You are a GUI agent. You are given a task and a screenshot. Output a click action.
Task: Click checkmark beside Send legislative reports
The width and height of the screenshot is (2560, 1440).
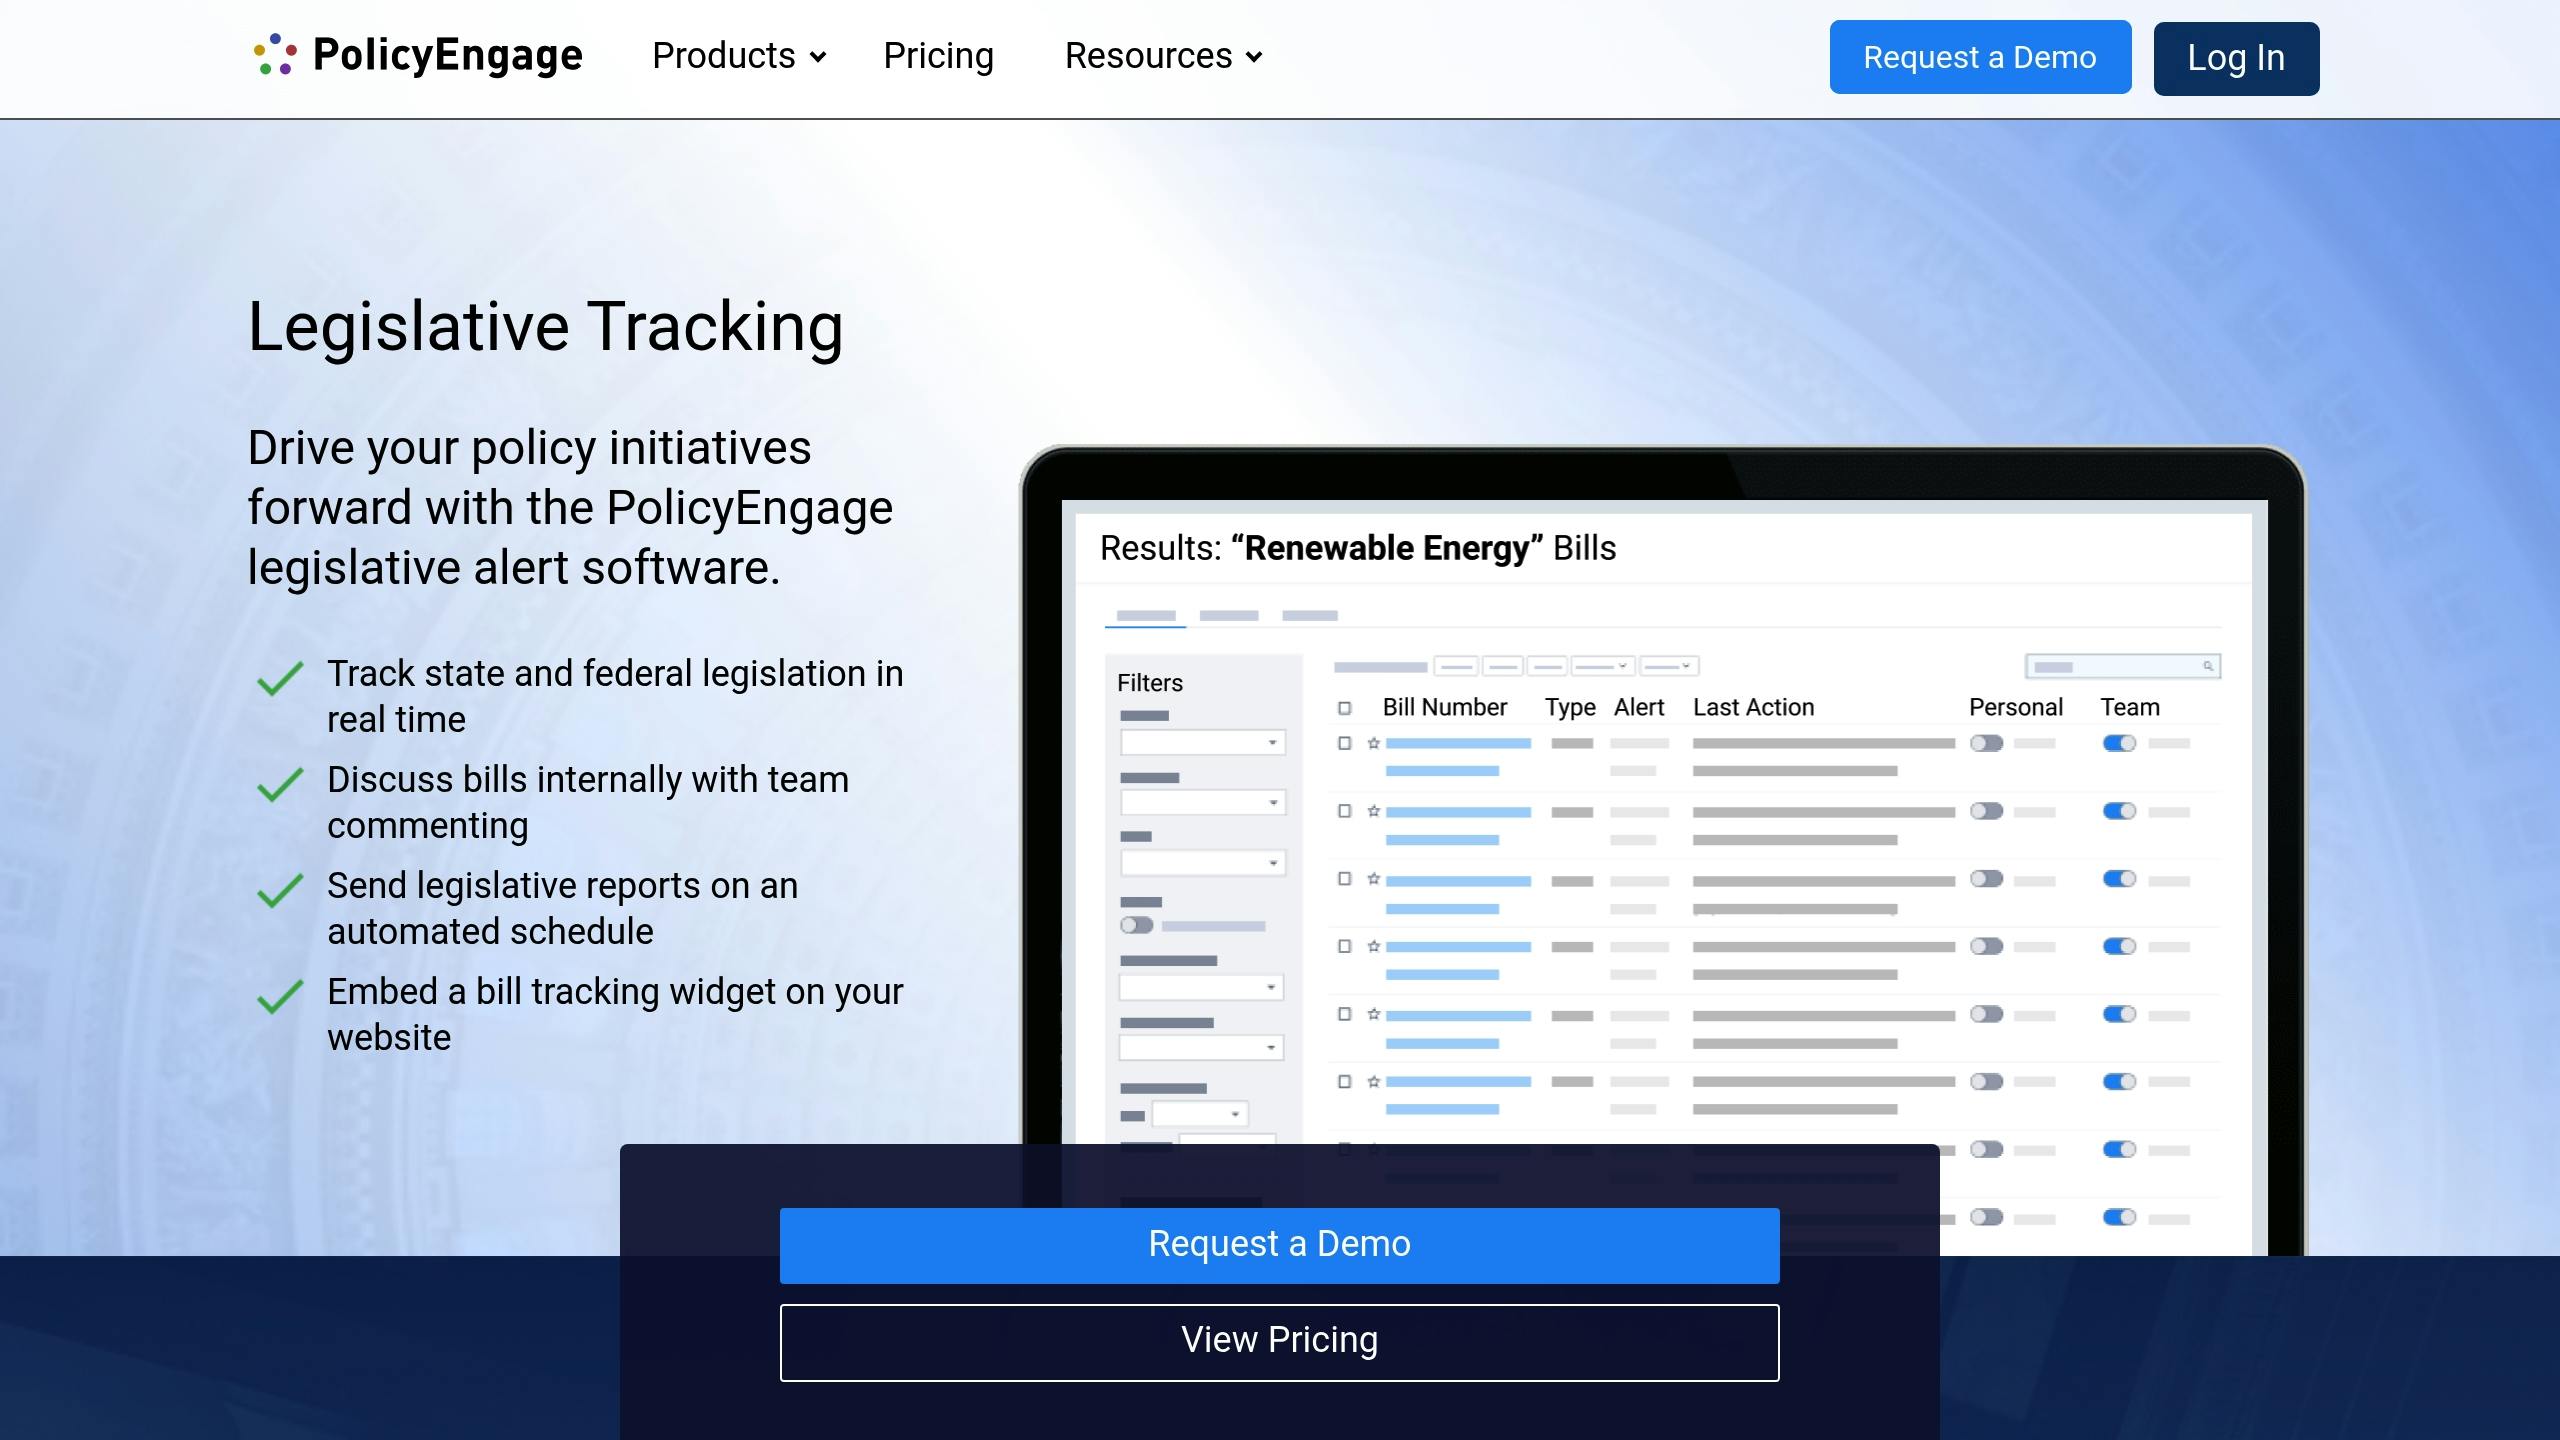click(x=280, y=890)
